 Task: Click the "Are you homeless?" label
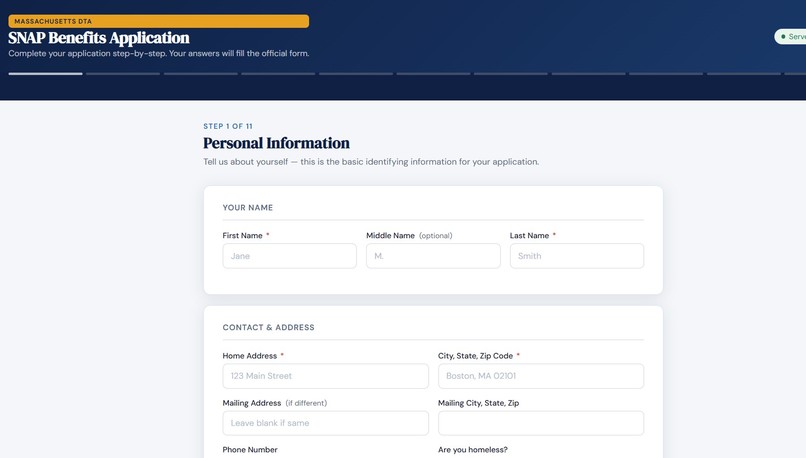(x=472, y=450)
